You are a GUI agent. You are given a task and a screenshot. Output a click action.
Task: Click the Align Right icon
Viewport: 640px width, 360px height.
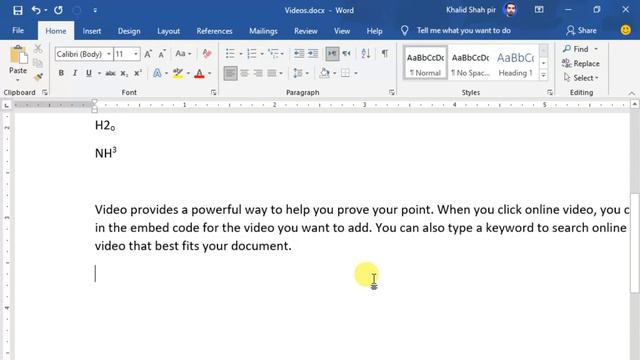click(258, 73)
